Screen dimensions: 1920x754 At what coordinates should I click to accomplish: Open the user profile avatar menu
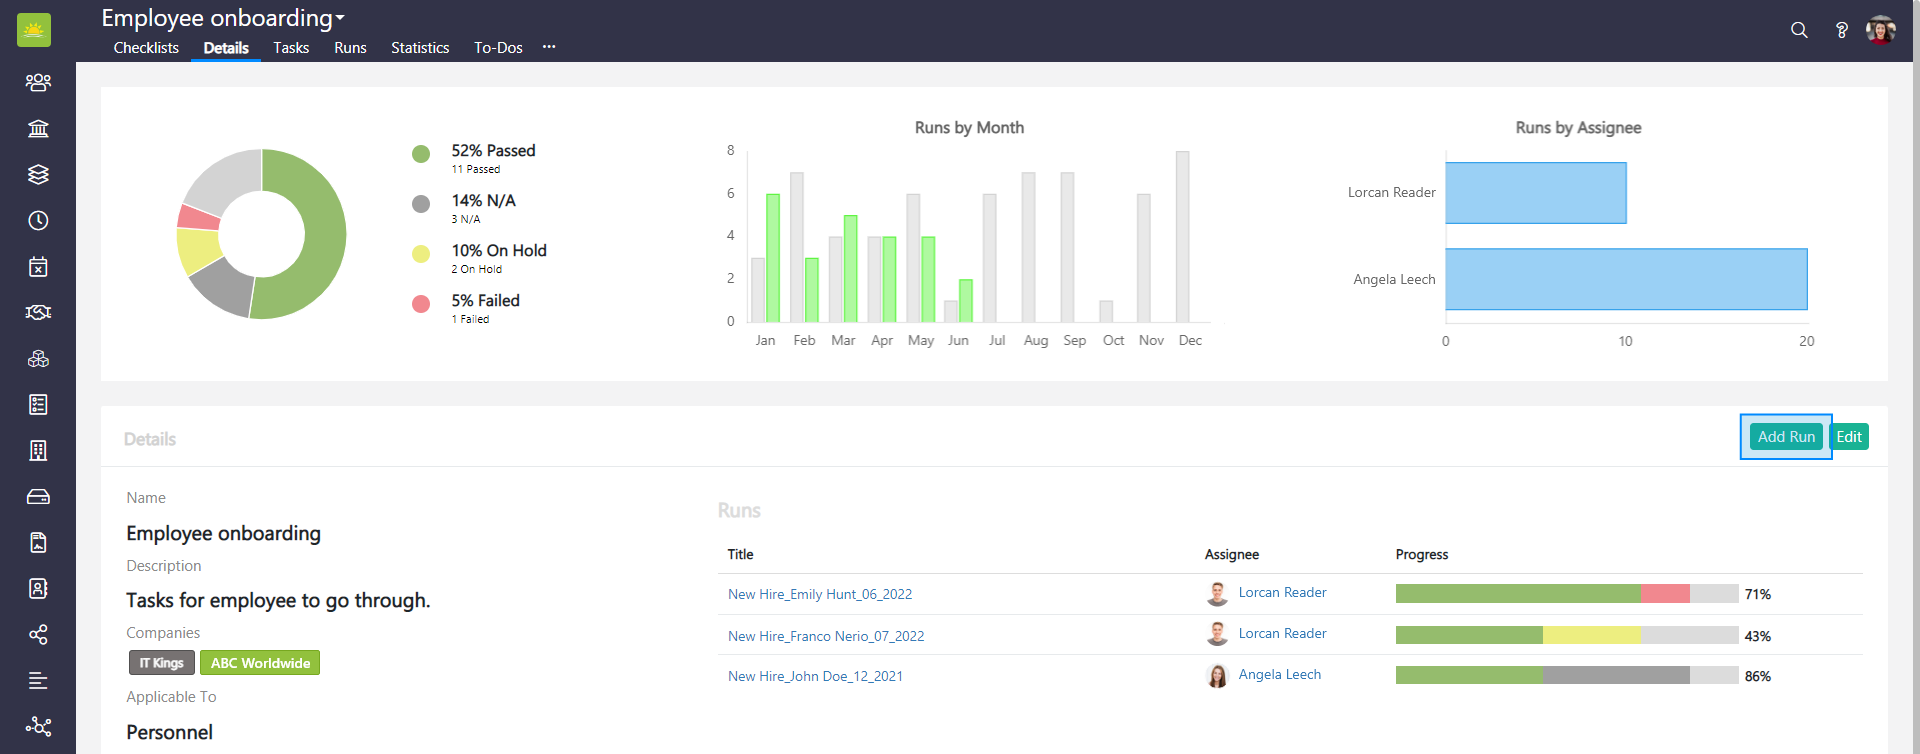coord(1880,30)
